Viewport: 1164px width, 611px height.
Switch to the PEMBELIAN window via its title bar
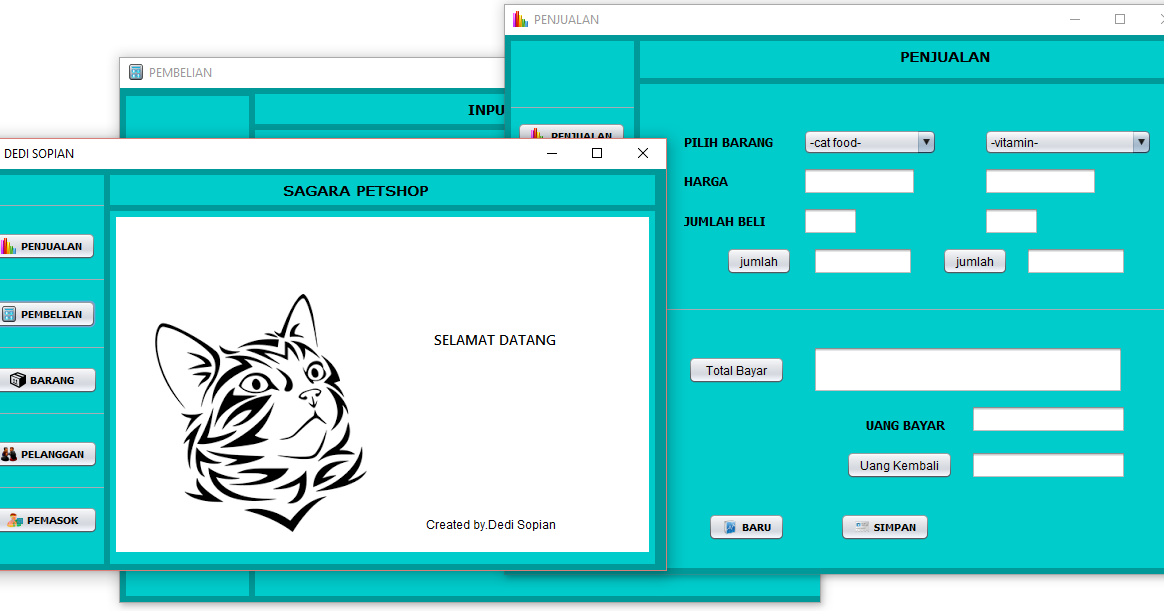click(330, 72)
